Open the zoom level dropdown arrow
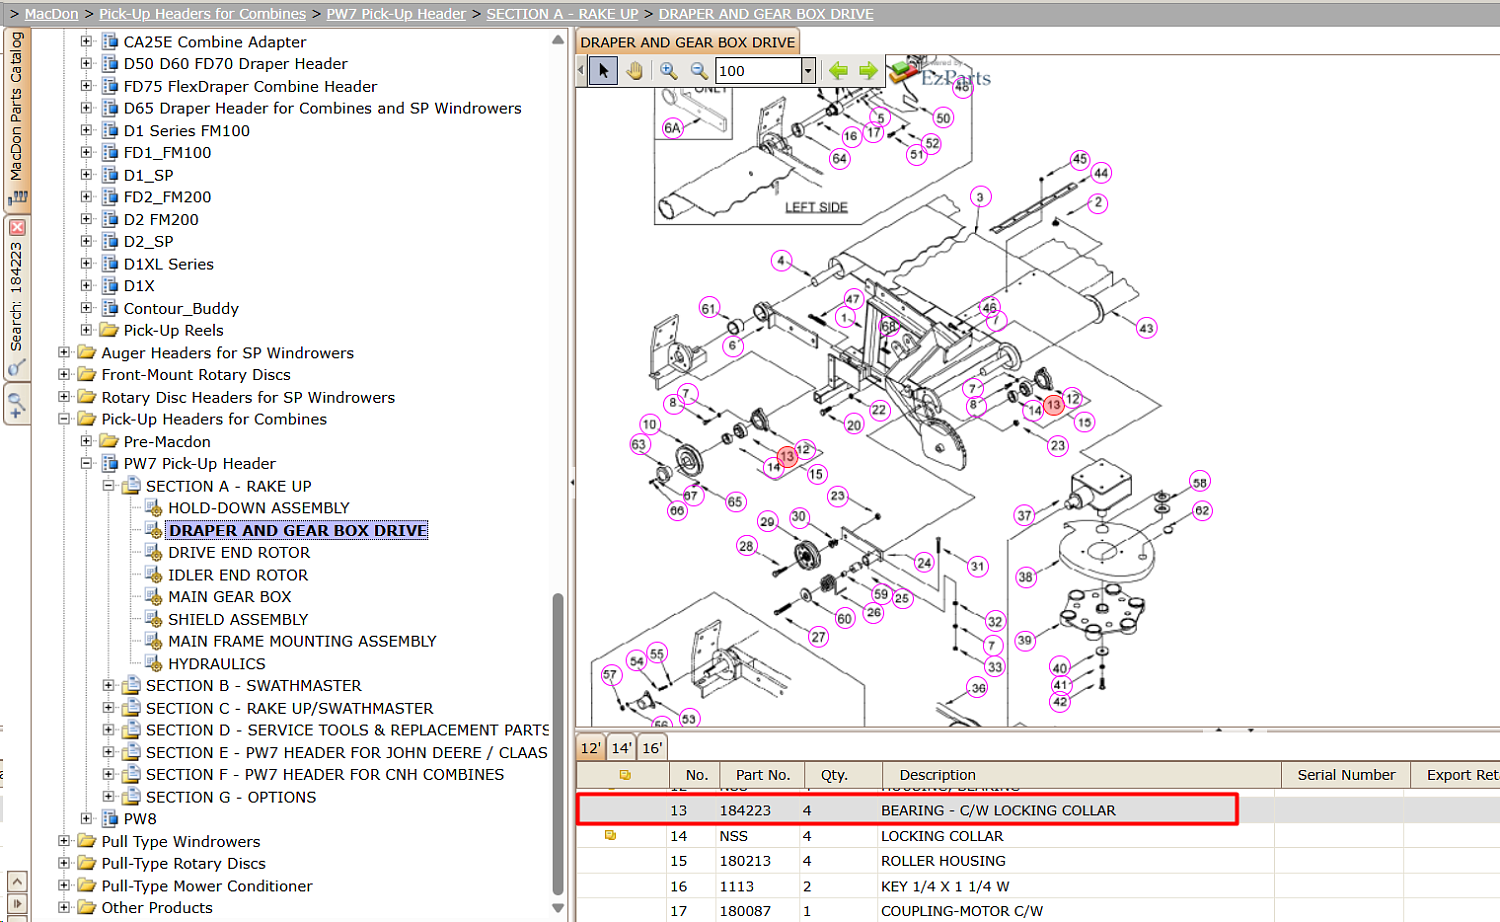1500x922 pixels. (x=808, y=71)
